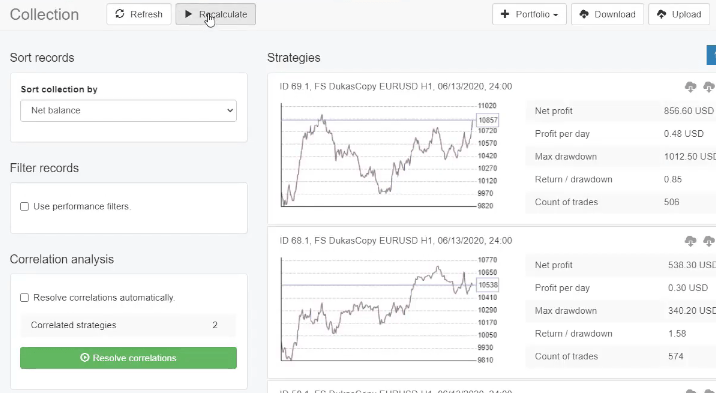Click the 10538 balance marker on second chart
This screenshot has width=716, height=393.
[487, 285]
